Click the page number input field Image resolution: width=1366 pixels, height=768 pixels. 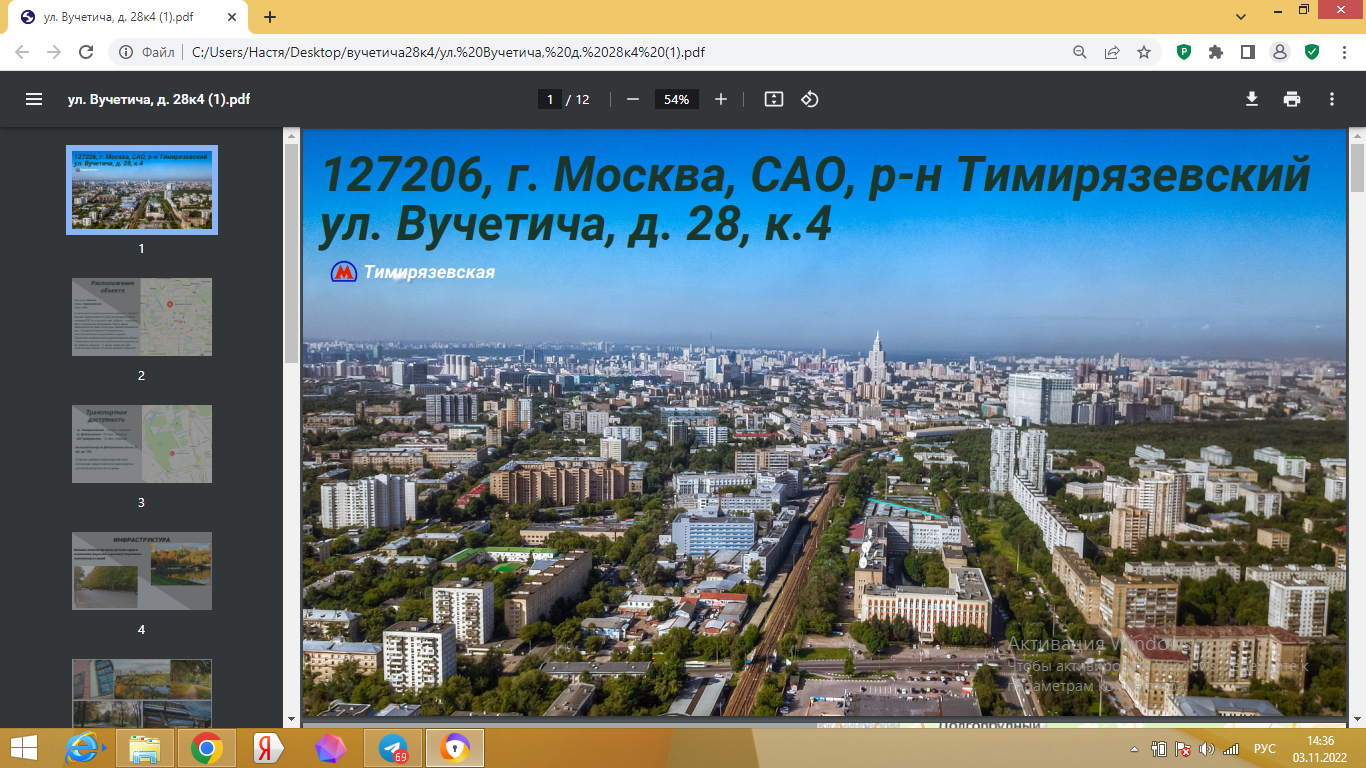pyautogui.click(x=549, y=99)
